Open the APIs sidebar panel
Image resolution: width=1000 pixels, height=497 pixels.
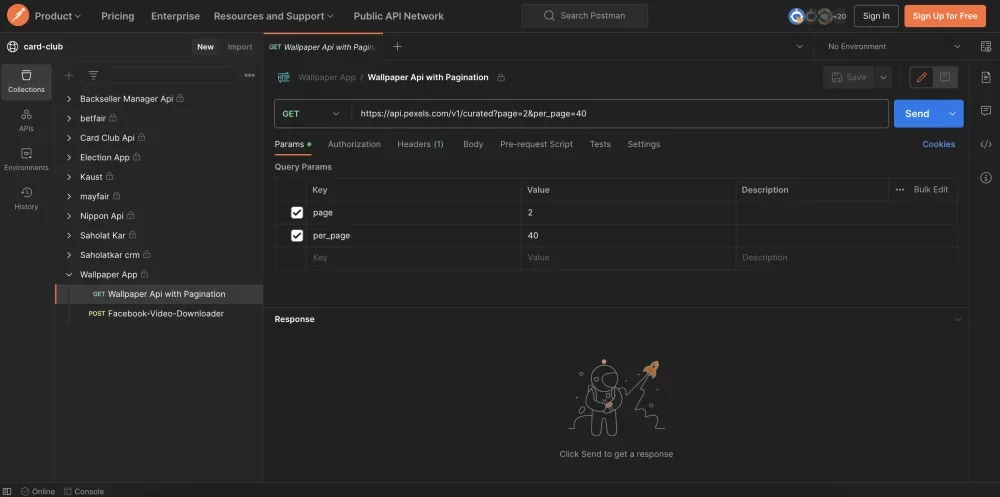[x=26, y=121]
